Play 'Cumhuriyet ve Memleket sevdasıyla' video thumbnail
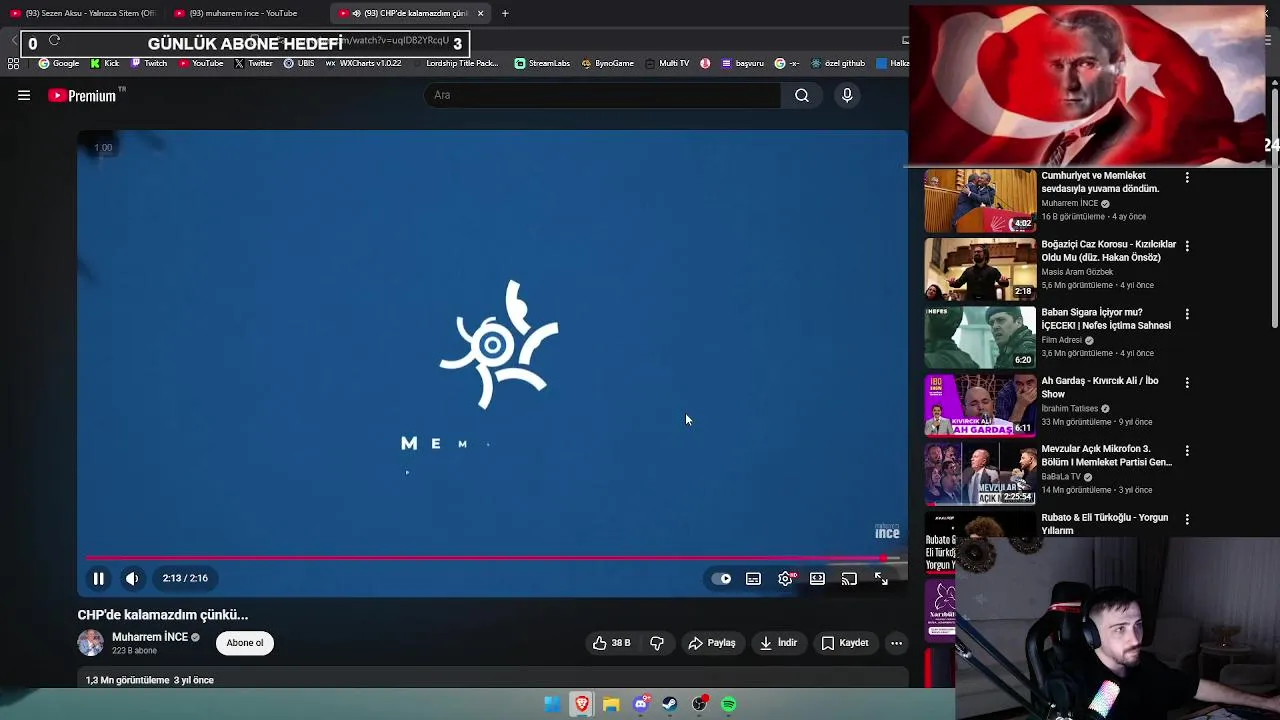 pos(980,201)
